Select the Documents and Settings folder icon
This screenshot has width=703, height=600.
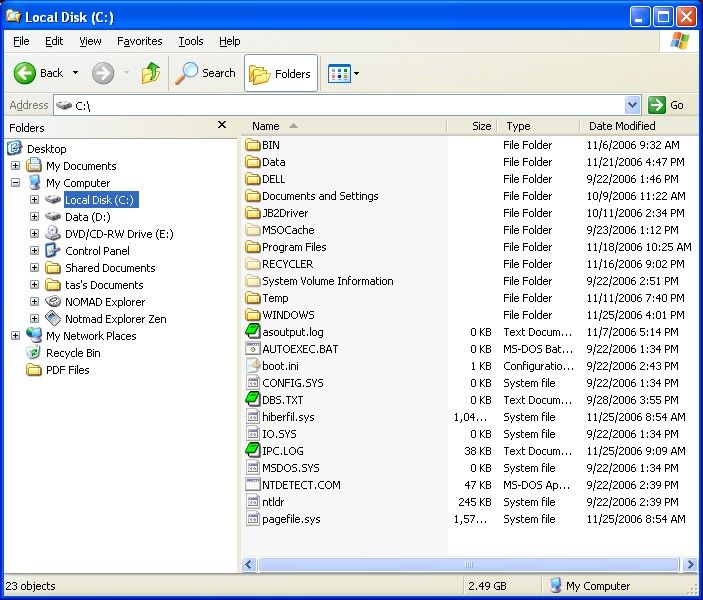point(253,196)
